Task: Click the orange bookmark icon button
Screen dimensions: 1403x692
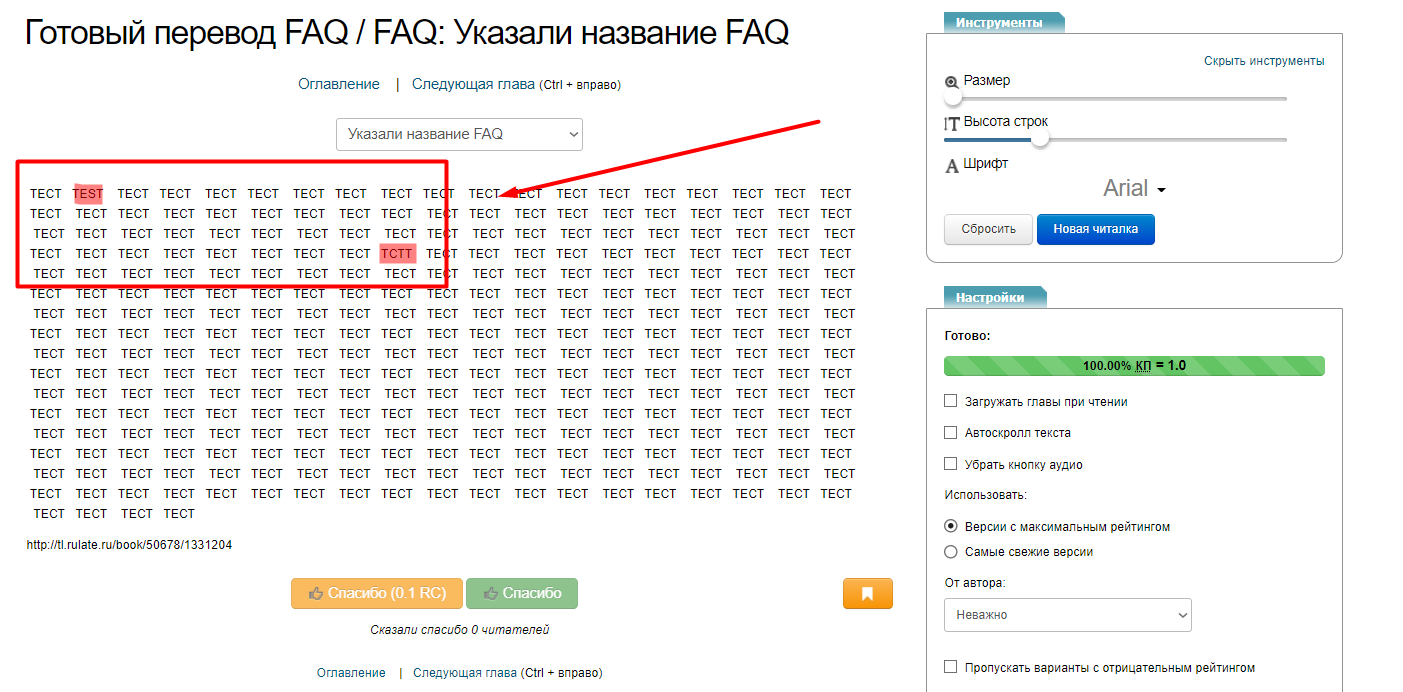Action: [867, 593]
